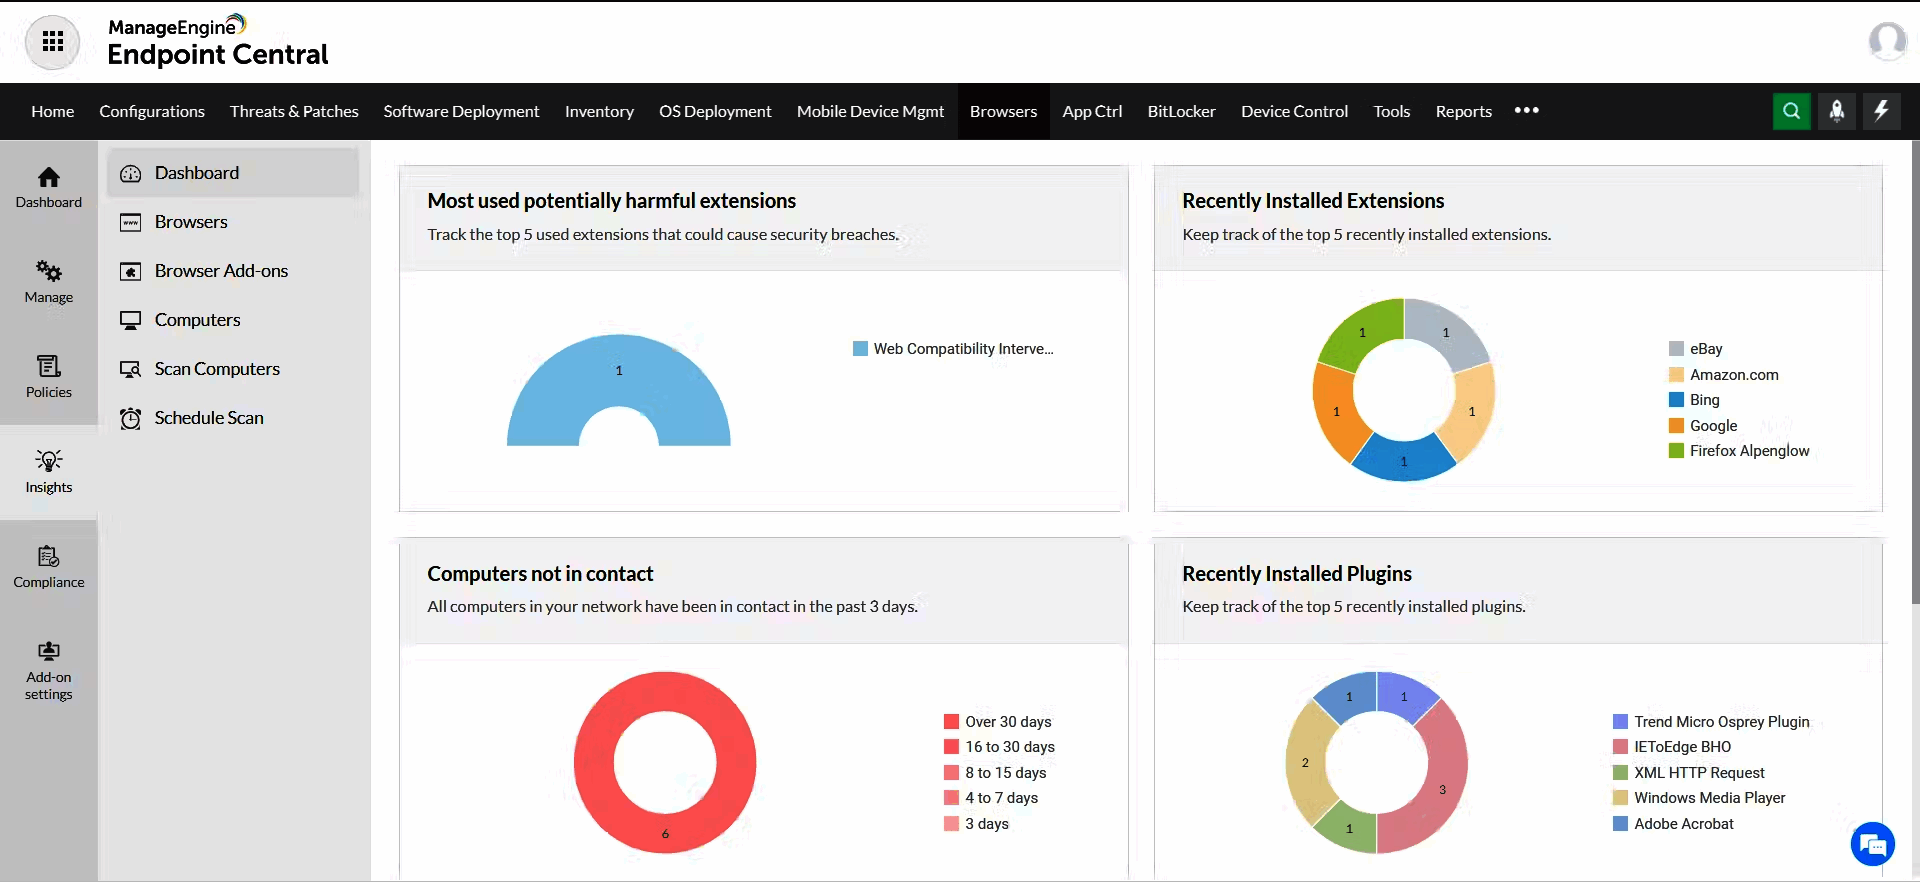Open Browser Add-ons from the side menu
The image size is (1920, 882).
point(221,271)
